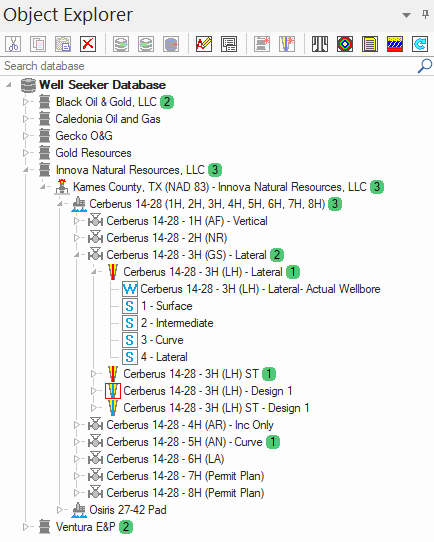Collapse the Well Seeker Database root node
Image resolution: width=434 pixels, height=542 pixels.
click(9, 85)
